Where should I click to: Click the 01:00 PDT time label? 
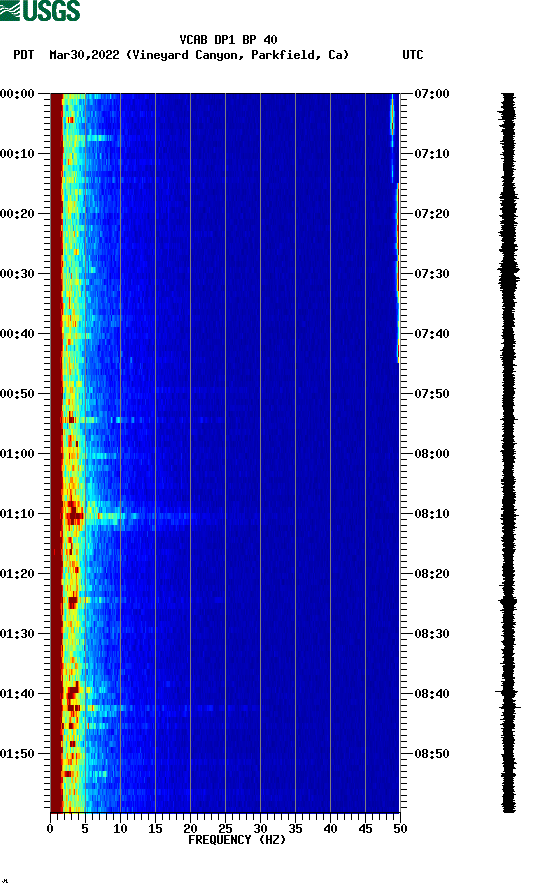[18, 454]
